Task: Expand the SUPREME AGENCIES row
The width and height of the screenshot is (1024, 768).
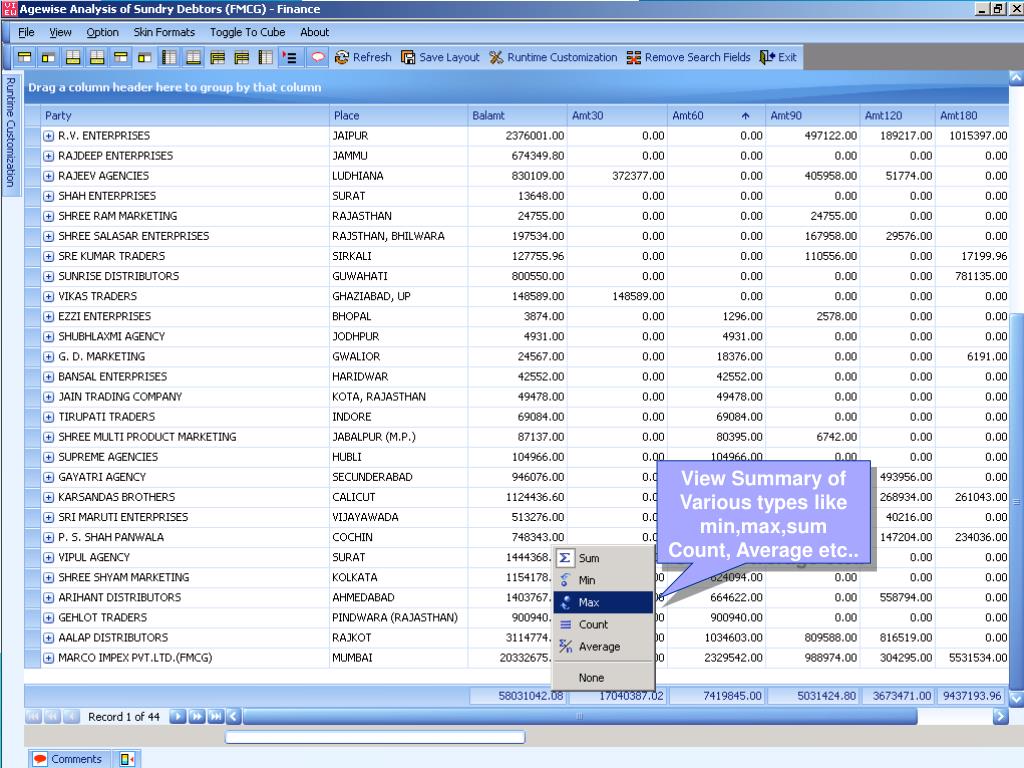Action: pos(48,457)
